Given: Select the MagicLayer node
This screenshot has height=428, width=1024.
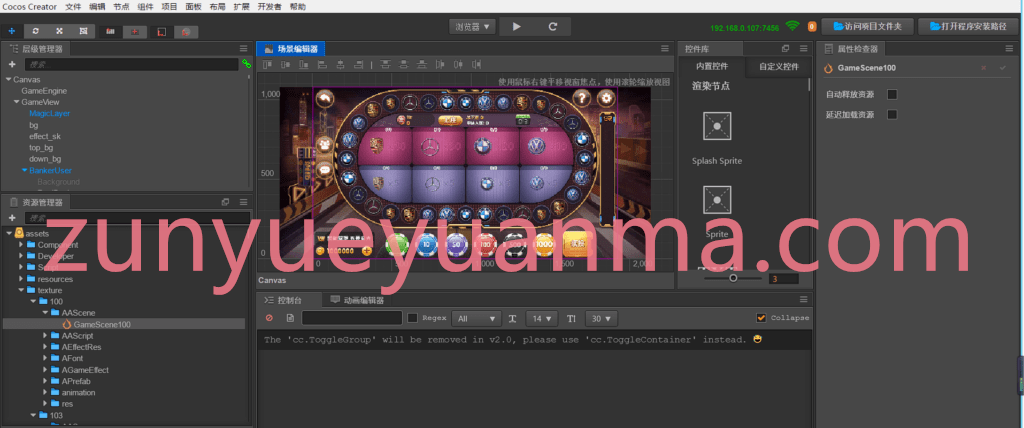Looking at the screenshot, I should pos(50,114).
